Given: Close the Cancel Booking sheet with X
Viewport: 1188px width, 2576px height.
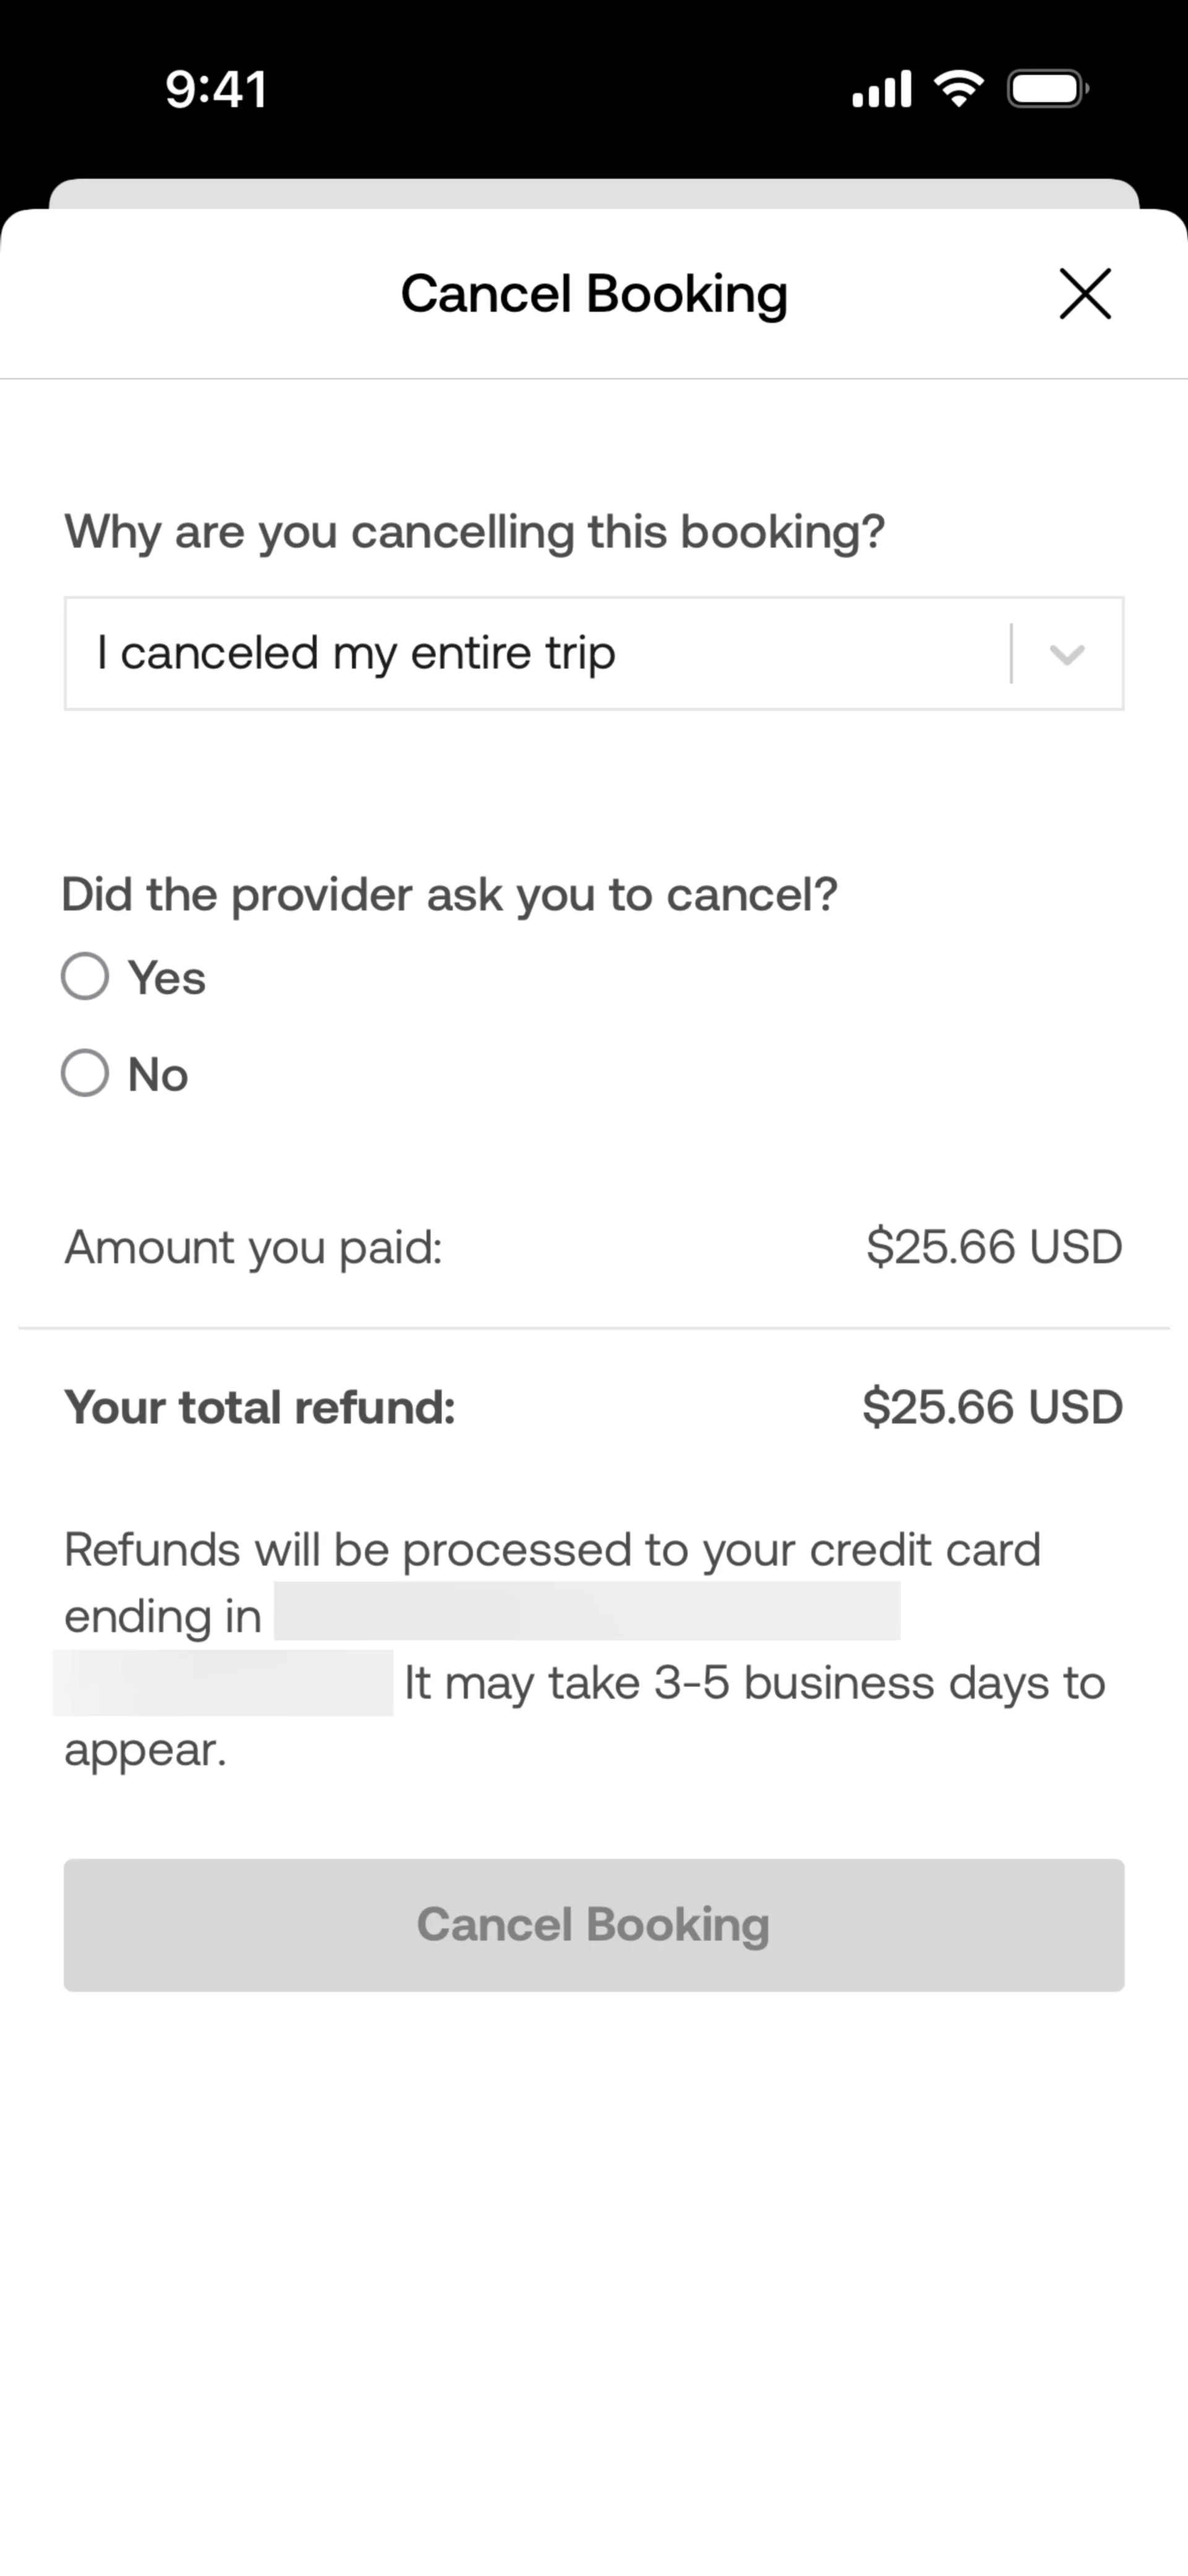Looking at the screenshot, I should click(1084, 294).
